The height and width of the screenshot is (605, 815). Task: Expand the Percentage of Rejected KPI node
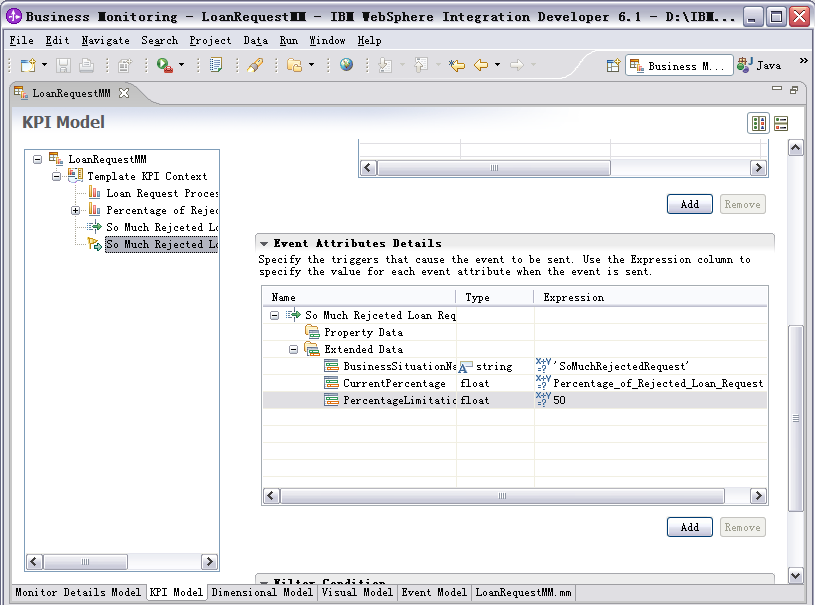(75, 211)
